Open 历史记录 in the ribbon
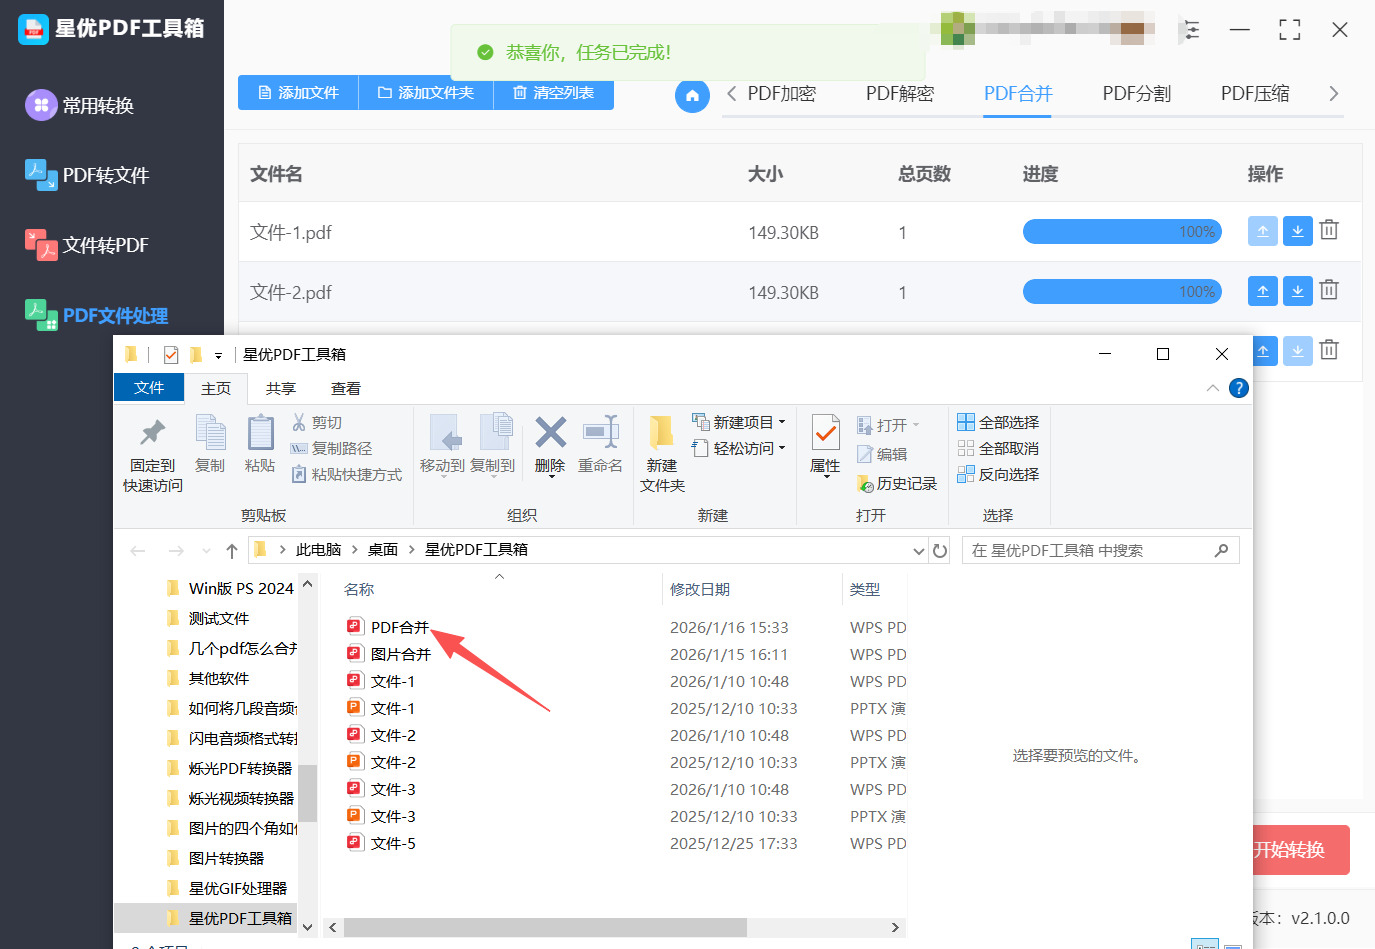 tap(897, 484)
